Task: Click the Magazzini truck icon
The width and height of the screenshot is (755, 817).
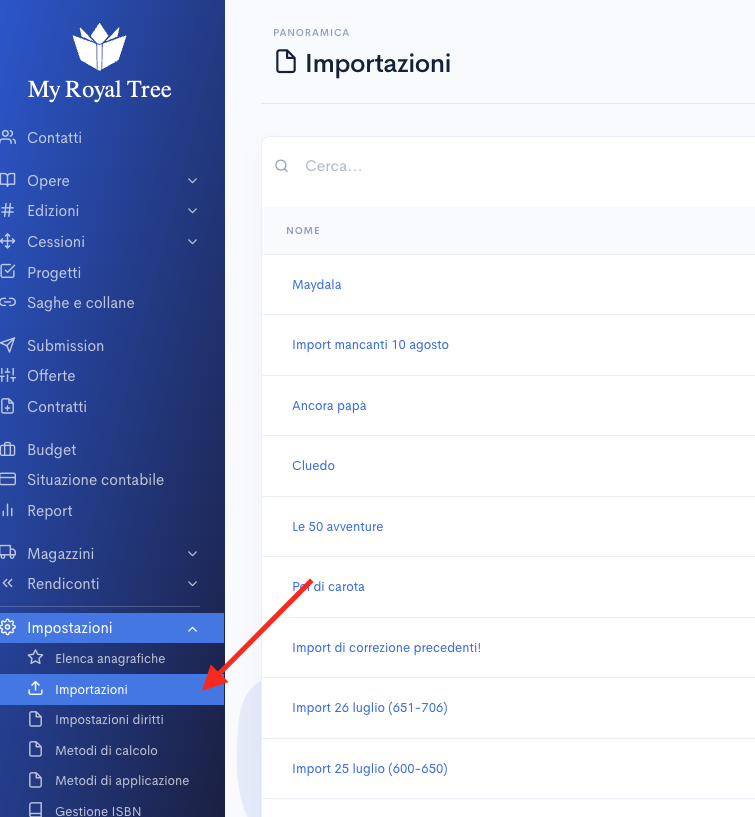Action: tap(8, 553)
